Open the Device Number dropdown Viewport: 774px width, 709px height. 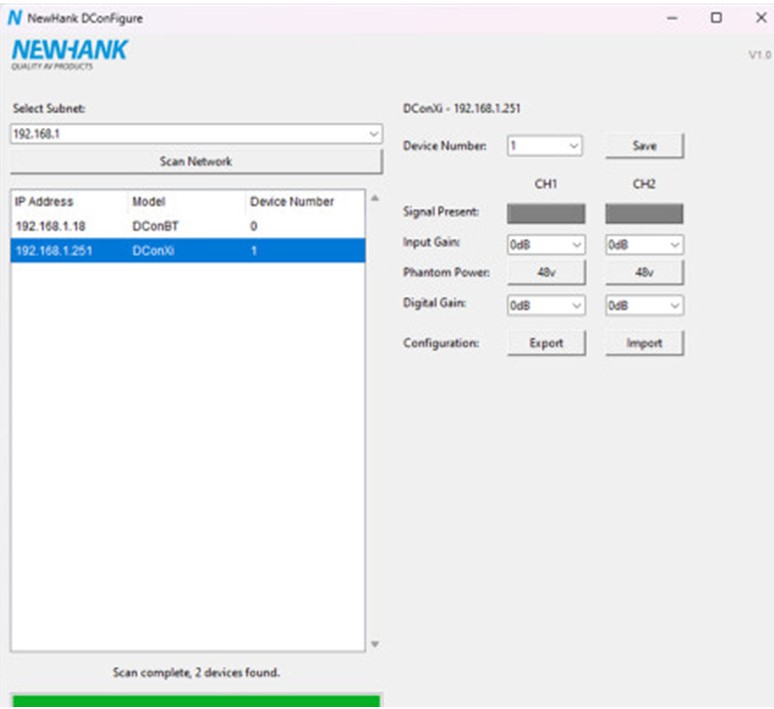point(544,146)
